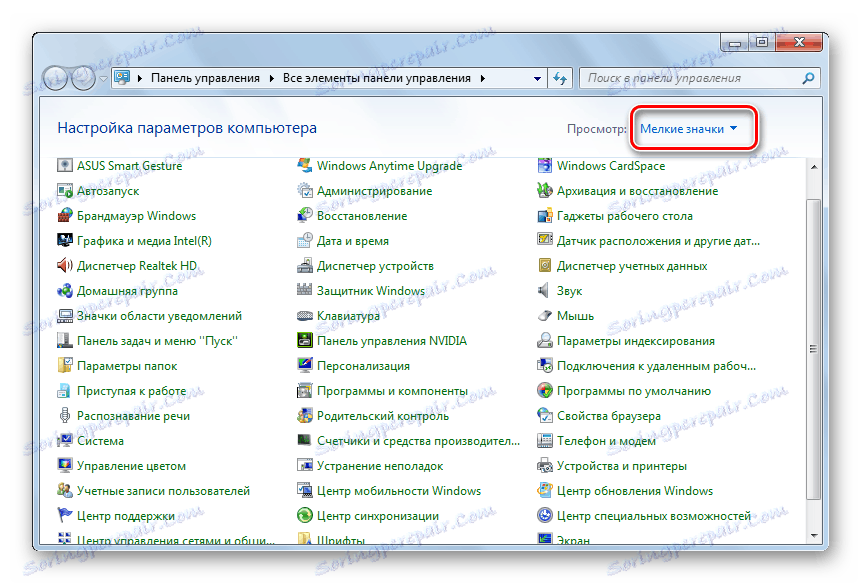Viewport: 862px width, 584px height.
Task: Open the Брандмауэр Windows firewall icon
Action: tap(64, 216)
